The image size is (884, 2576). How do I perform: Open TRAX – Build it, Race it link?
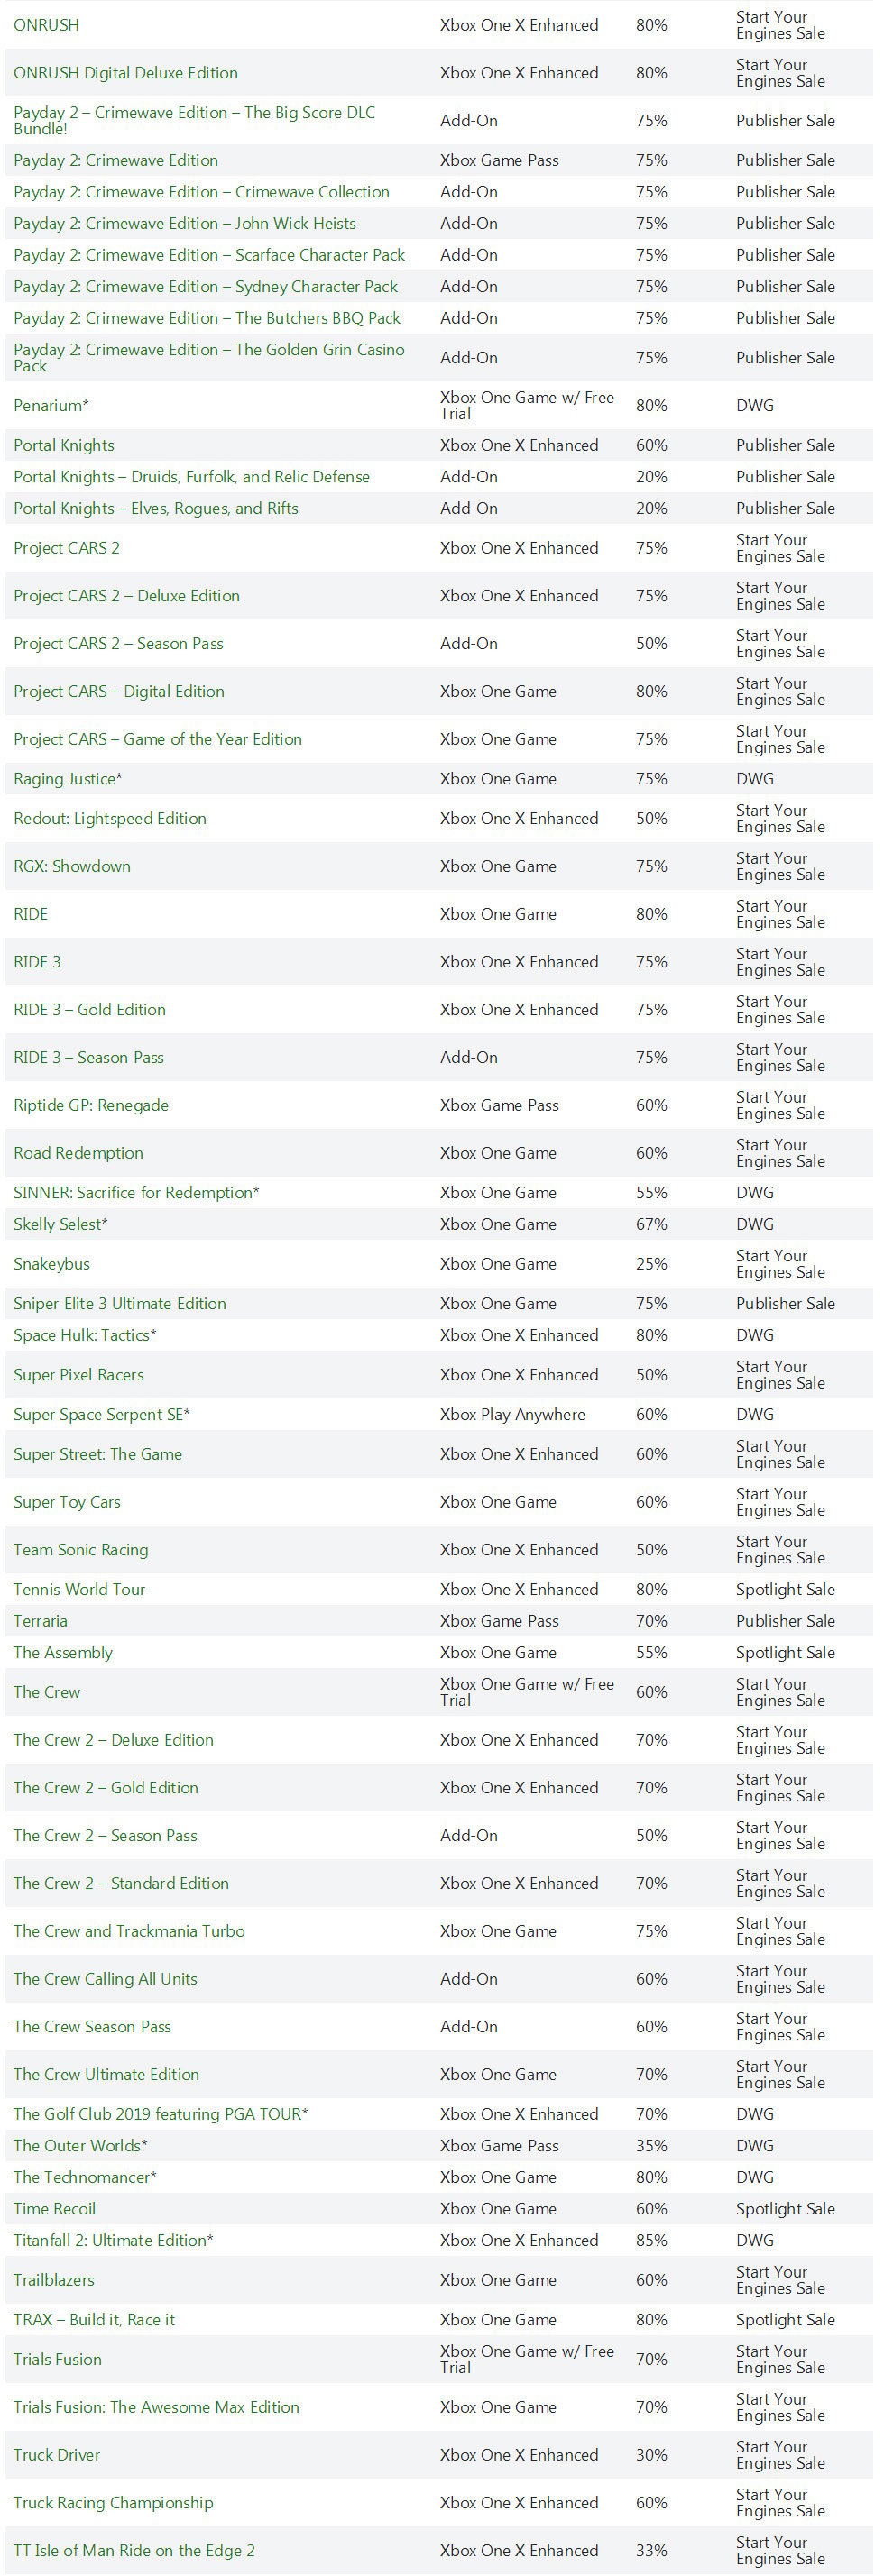94,2321
